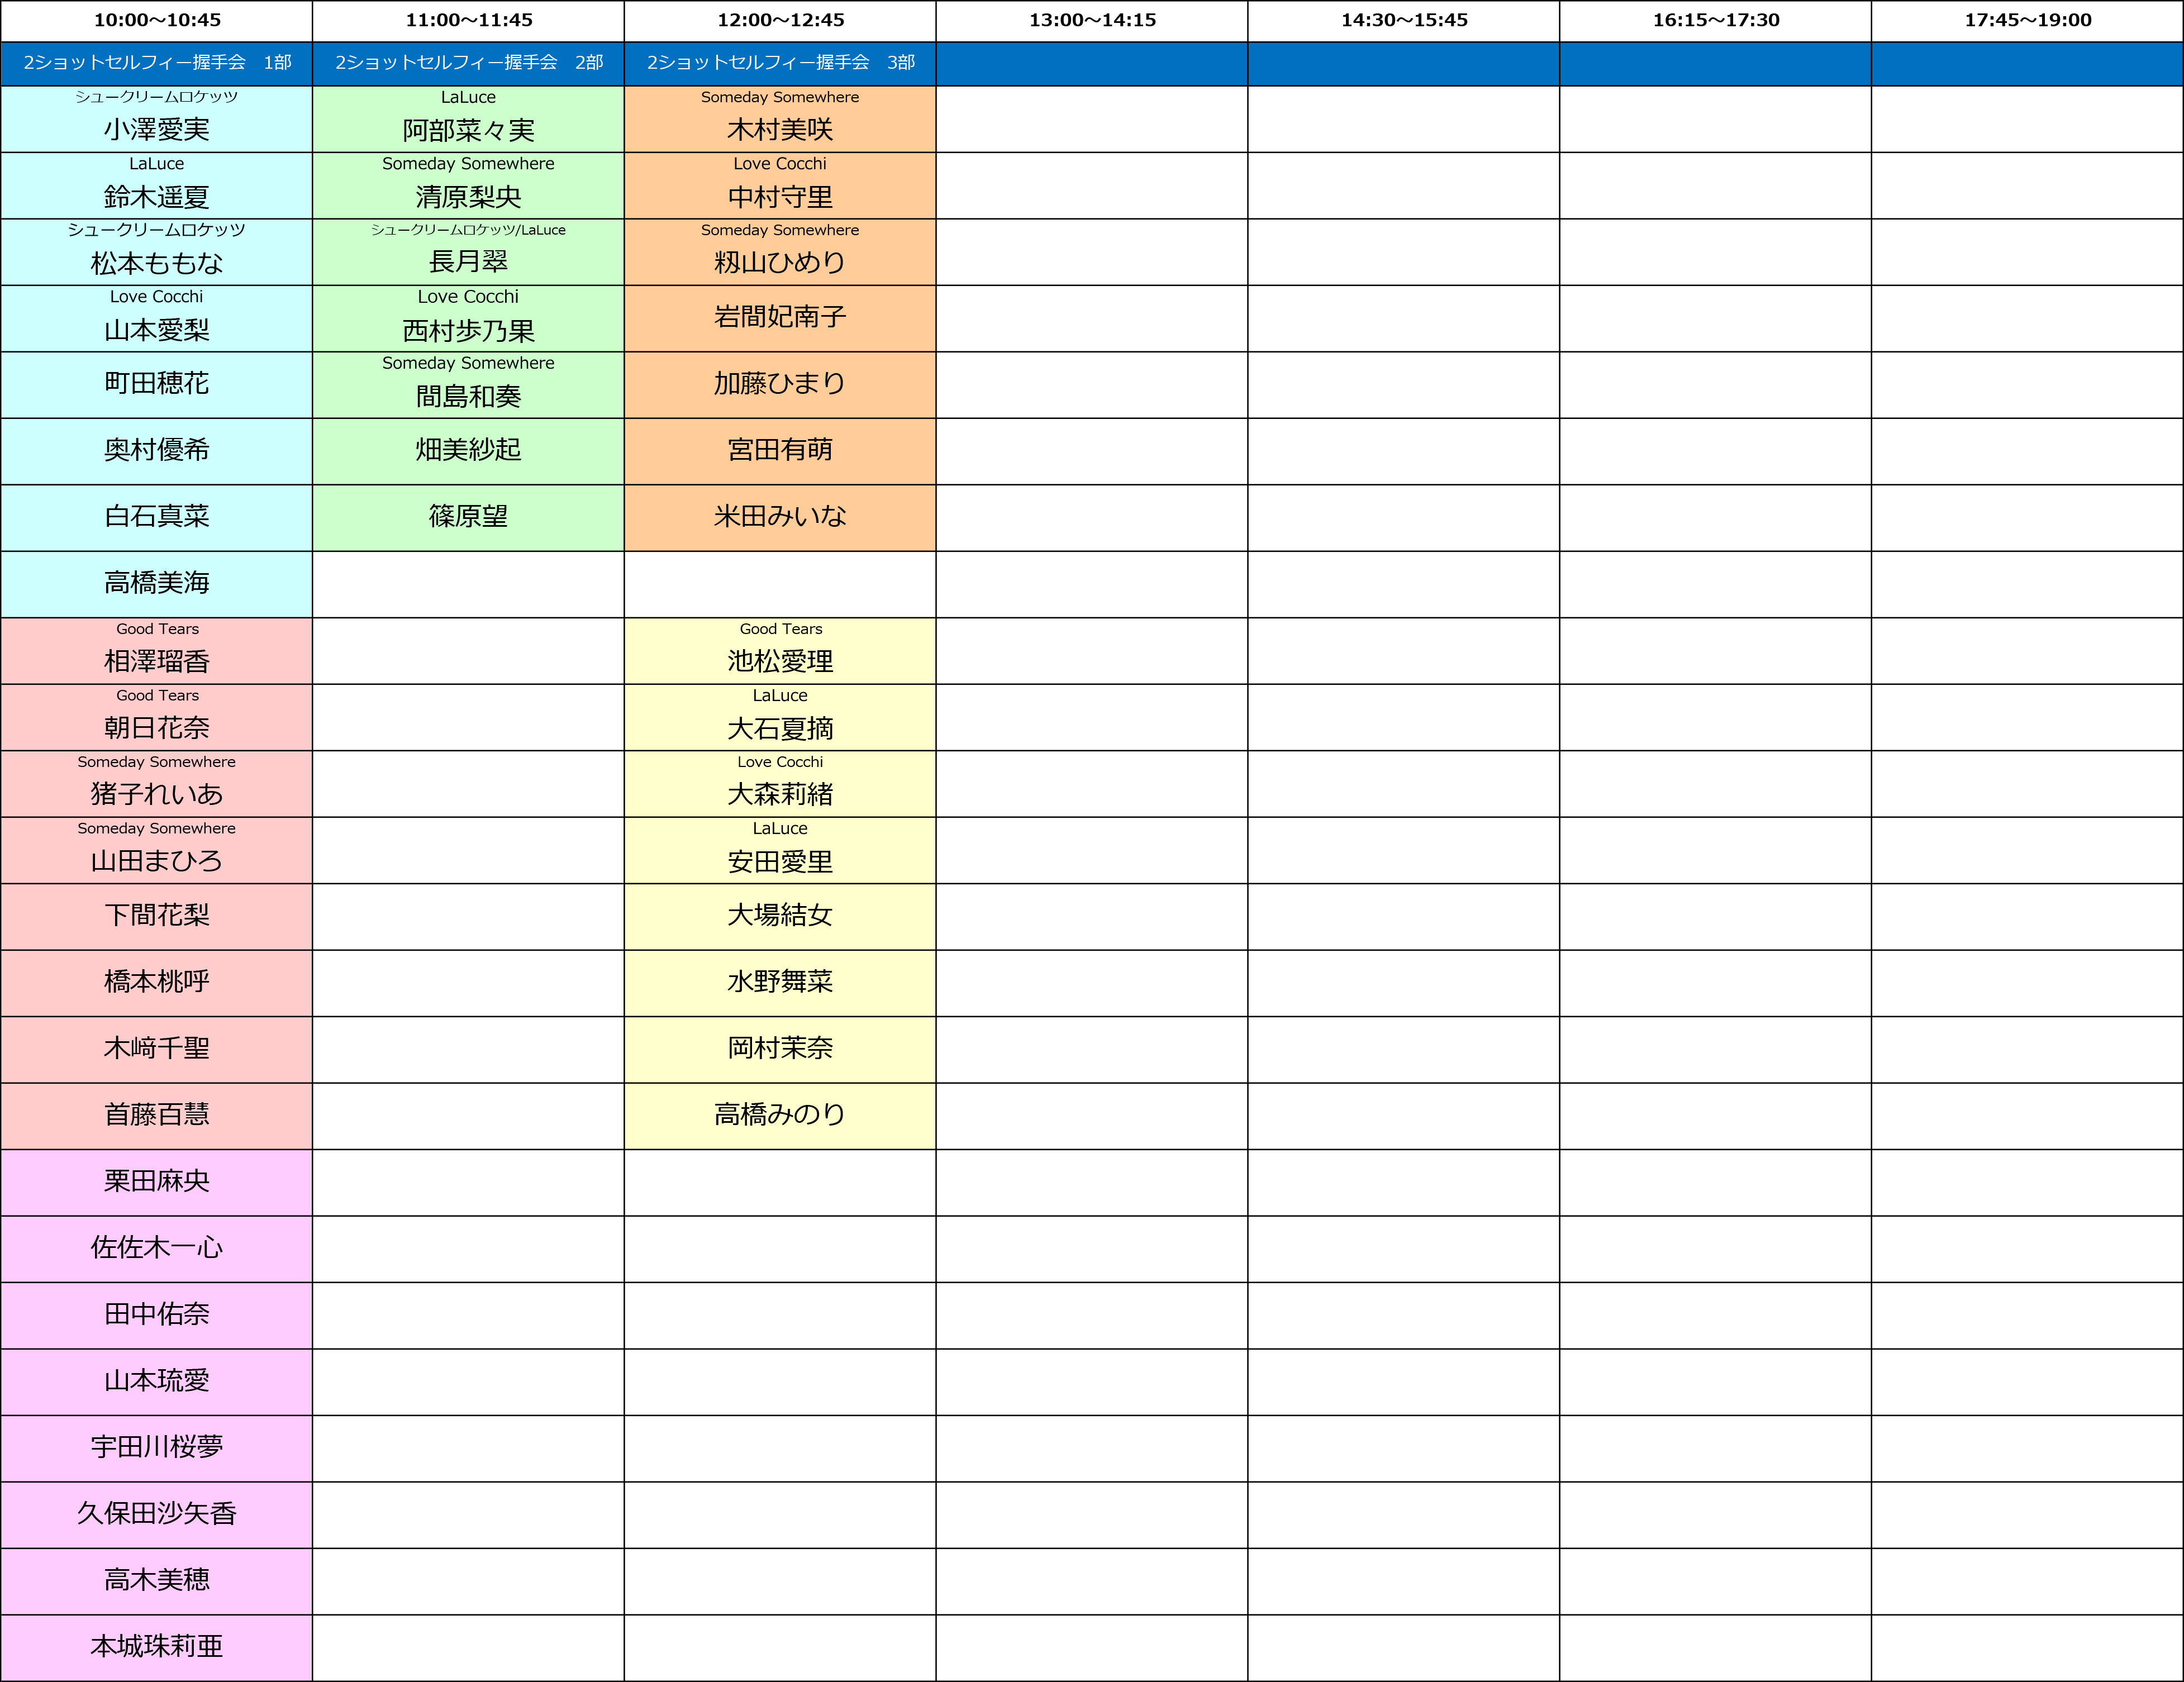Select the 本城珠莉亜 cell
The width and height of the screenshot is (2184, 1682).
157,1647
